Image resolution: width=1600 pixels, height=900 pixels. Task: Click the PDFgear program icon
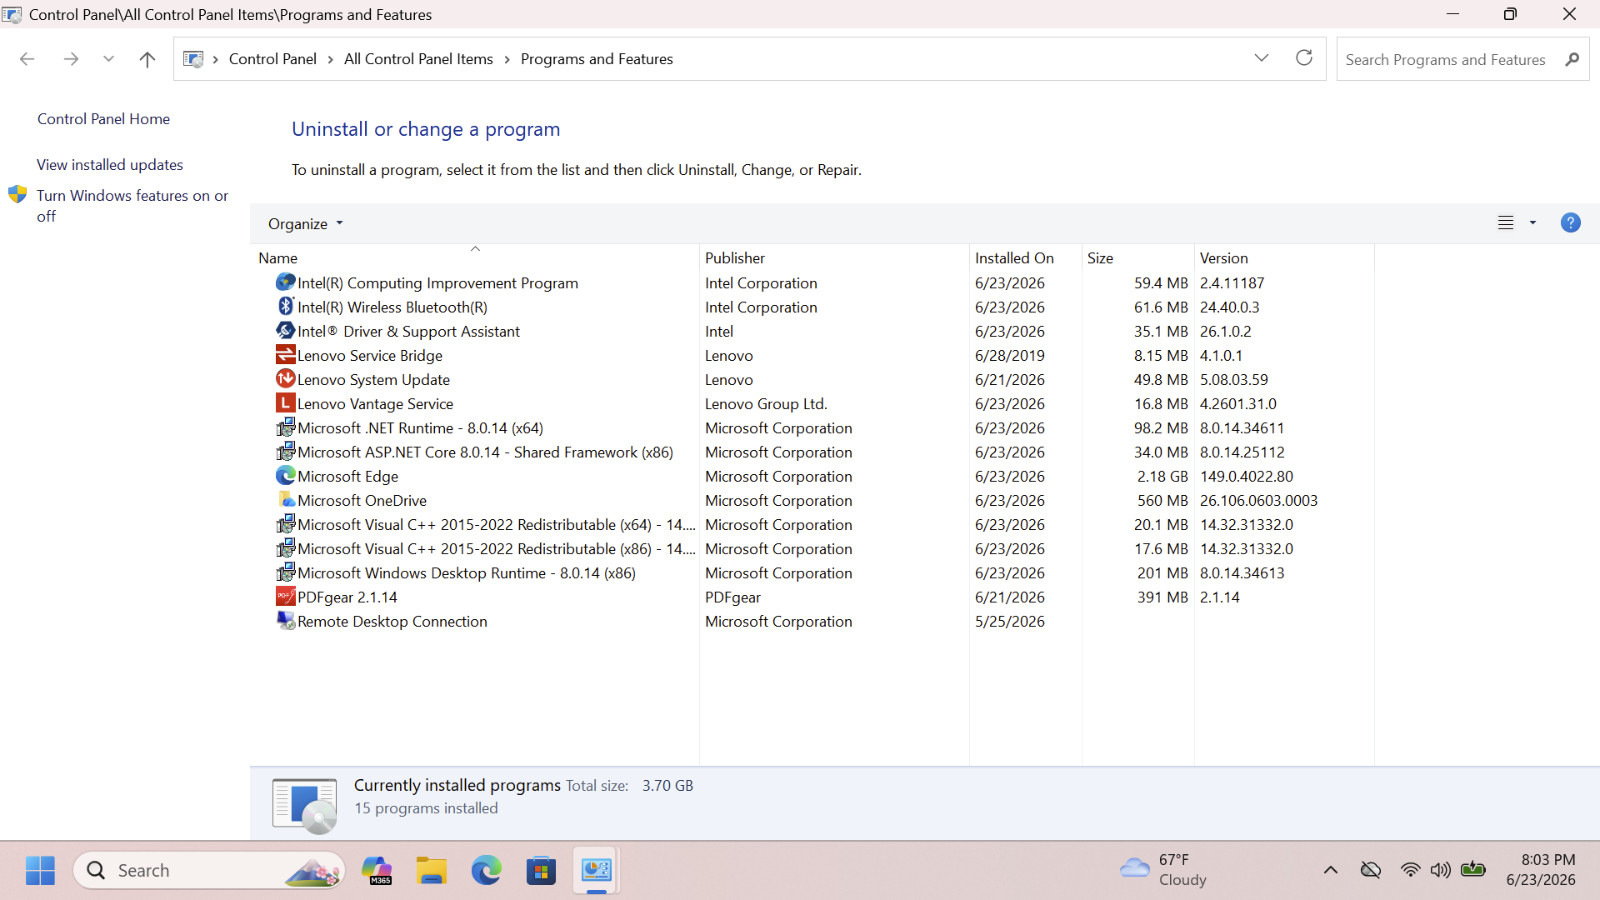pyautogui.click(x=286, y=597)
